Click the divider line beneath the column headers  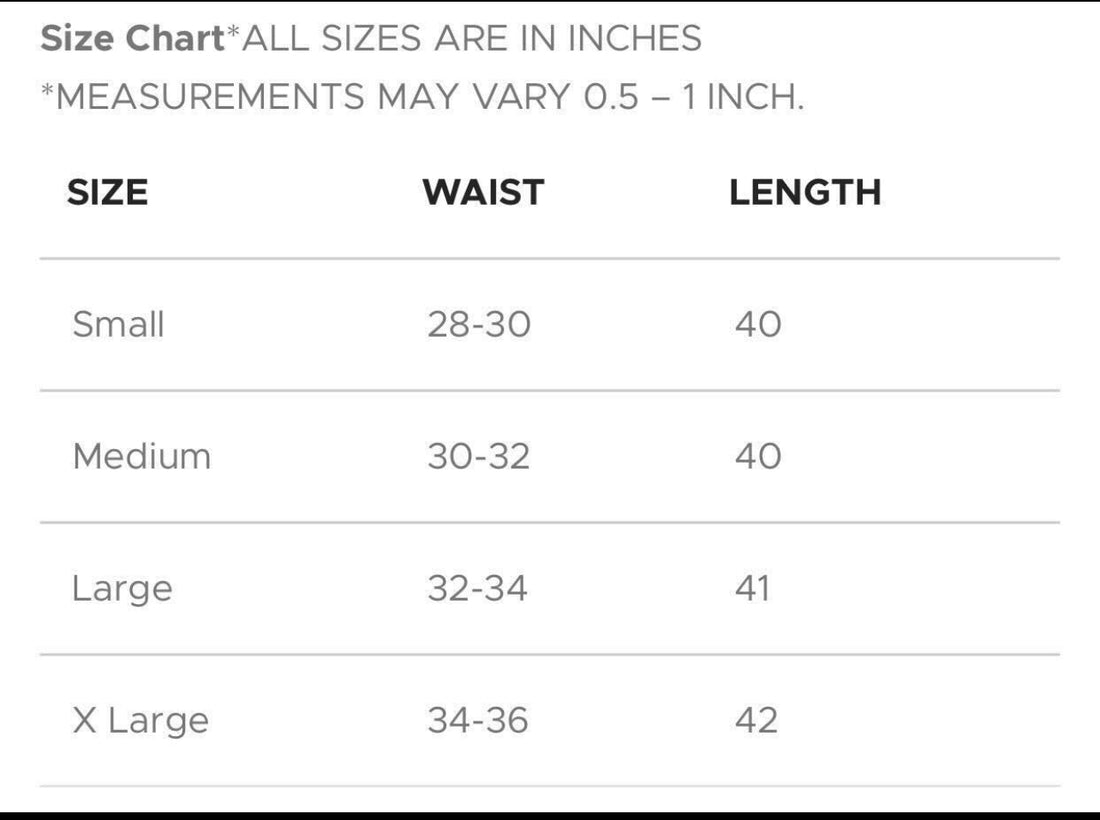click(x=550, y=258)
